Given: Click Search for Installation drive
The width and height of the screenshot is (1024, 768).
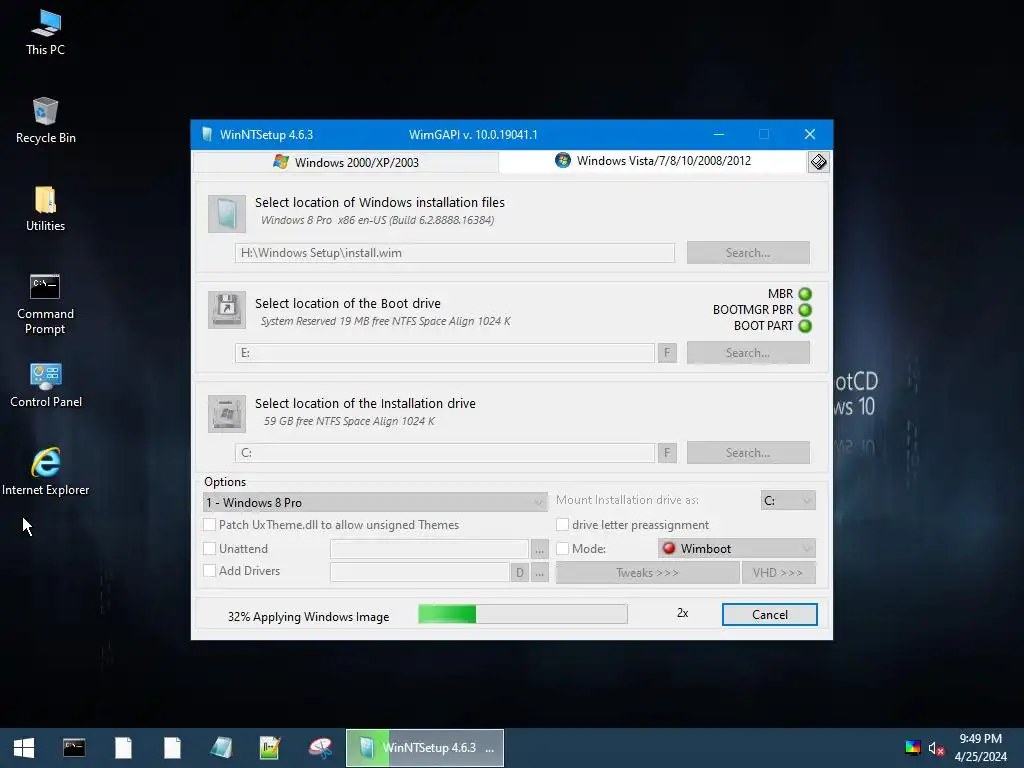Looking at the screenshot, I should click(x=748, y=453).
